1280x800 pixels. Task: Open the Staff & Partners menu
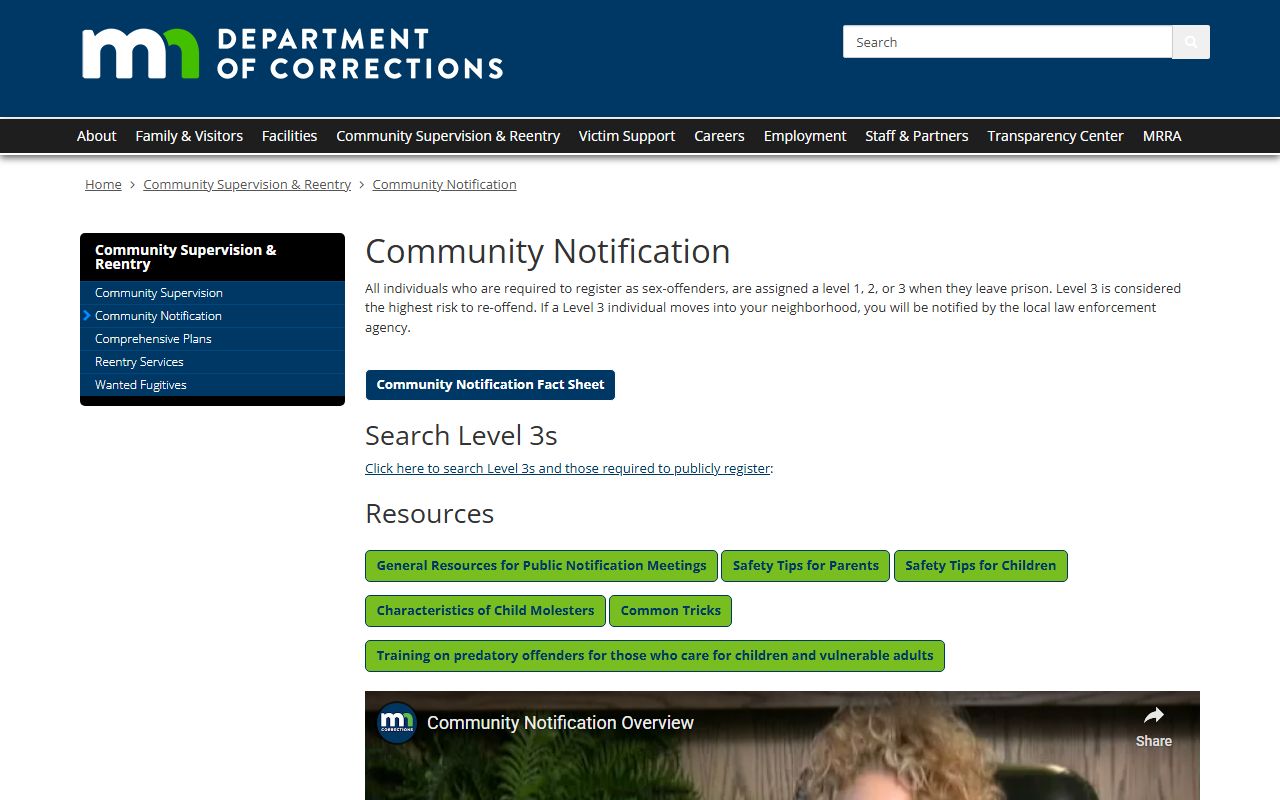click(x=917, y=136)
